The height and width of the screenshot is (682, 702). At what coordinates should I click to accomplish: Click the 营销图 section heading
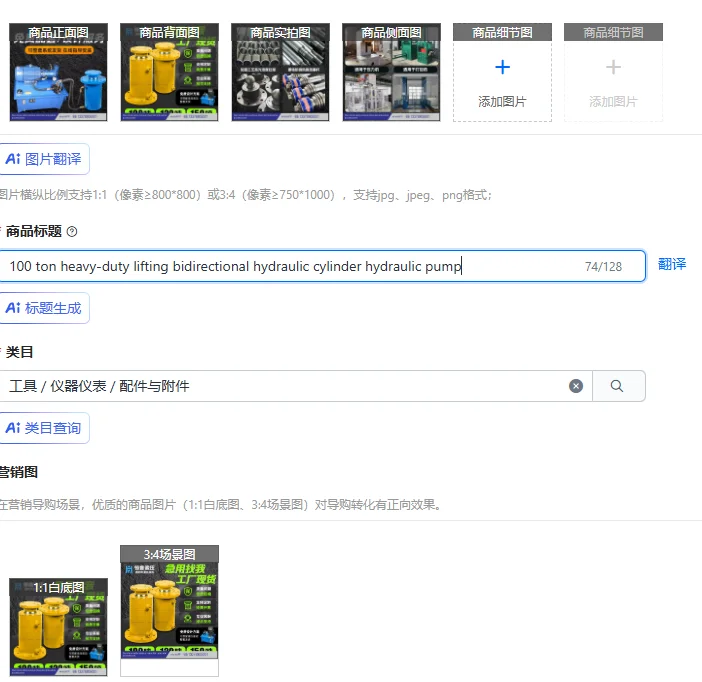pos(19,472)
